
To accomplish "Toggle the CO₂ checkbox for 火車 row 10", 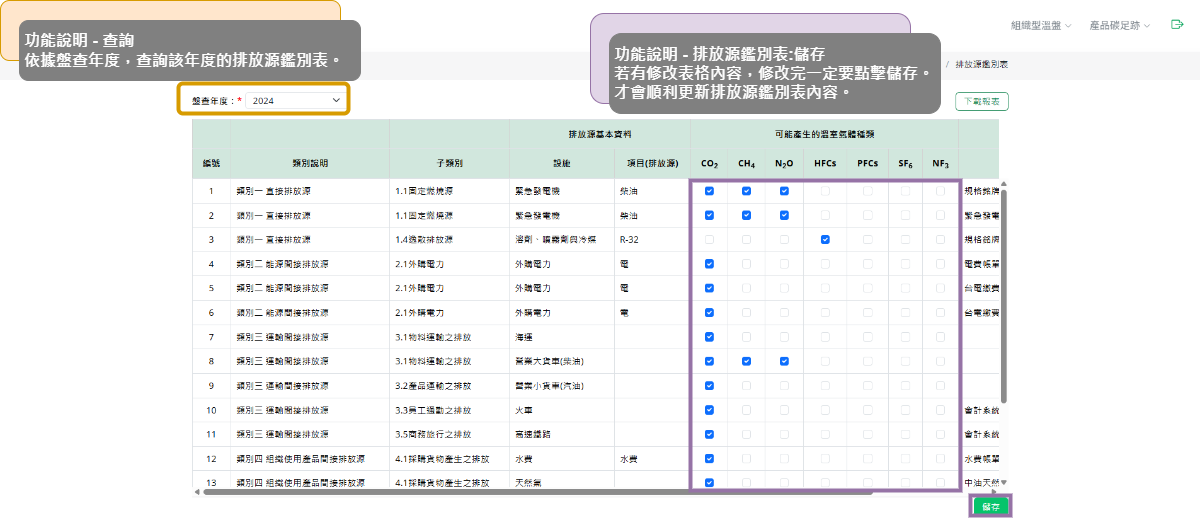I will click(x=709, y=410).
